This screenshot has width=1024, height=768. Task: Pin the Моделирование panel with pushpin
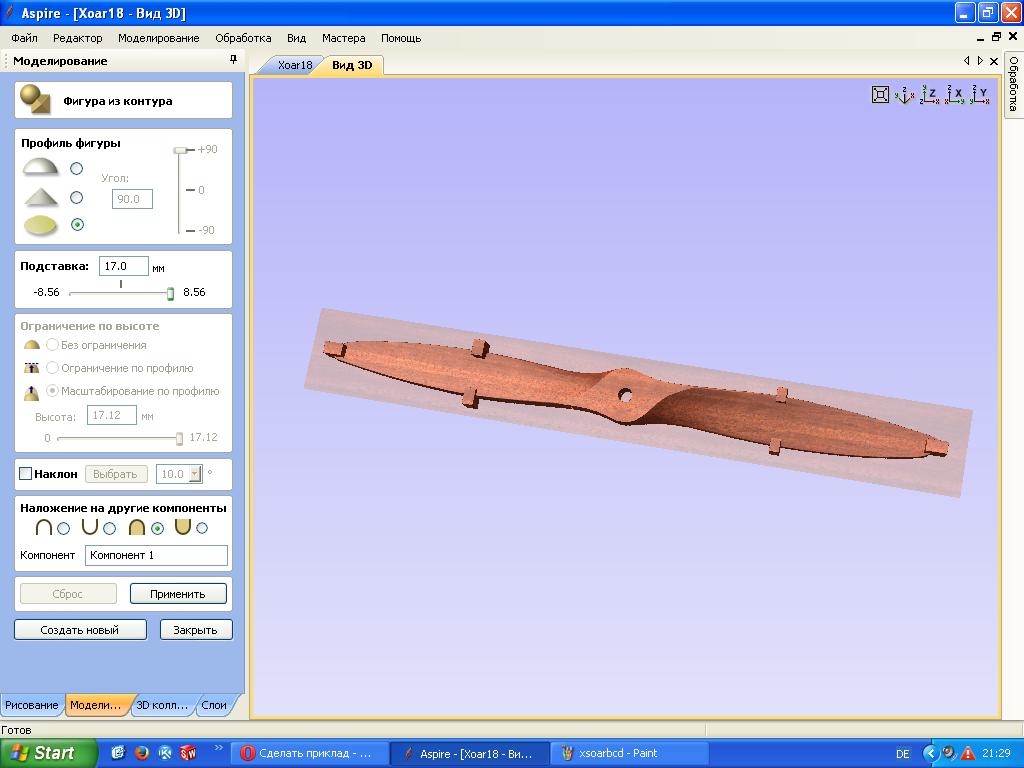click(x=233, y=59)
